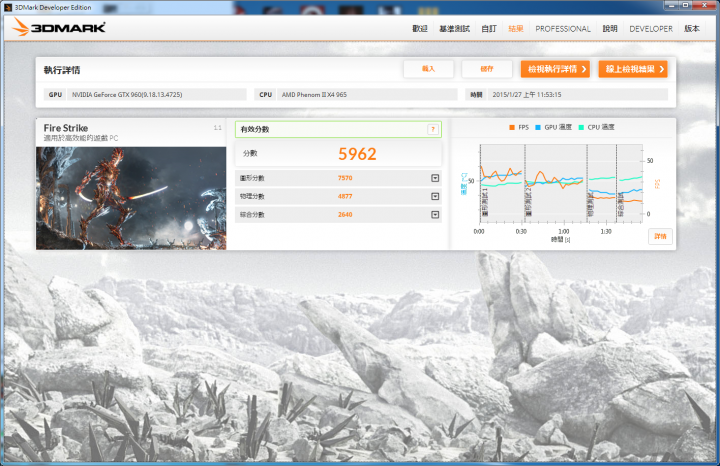Image resolution: width=720 pixels, height=466 pixels.
Task: Open the 歡迎 tab
Action: pyautogui.click(x=420, y=29)
